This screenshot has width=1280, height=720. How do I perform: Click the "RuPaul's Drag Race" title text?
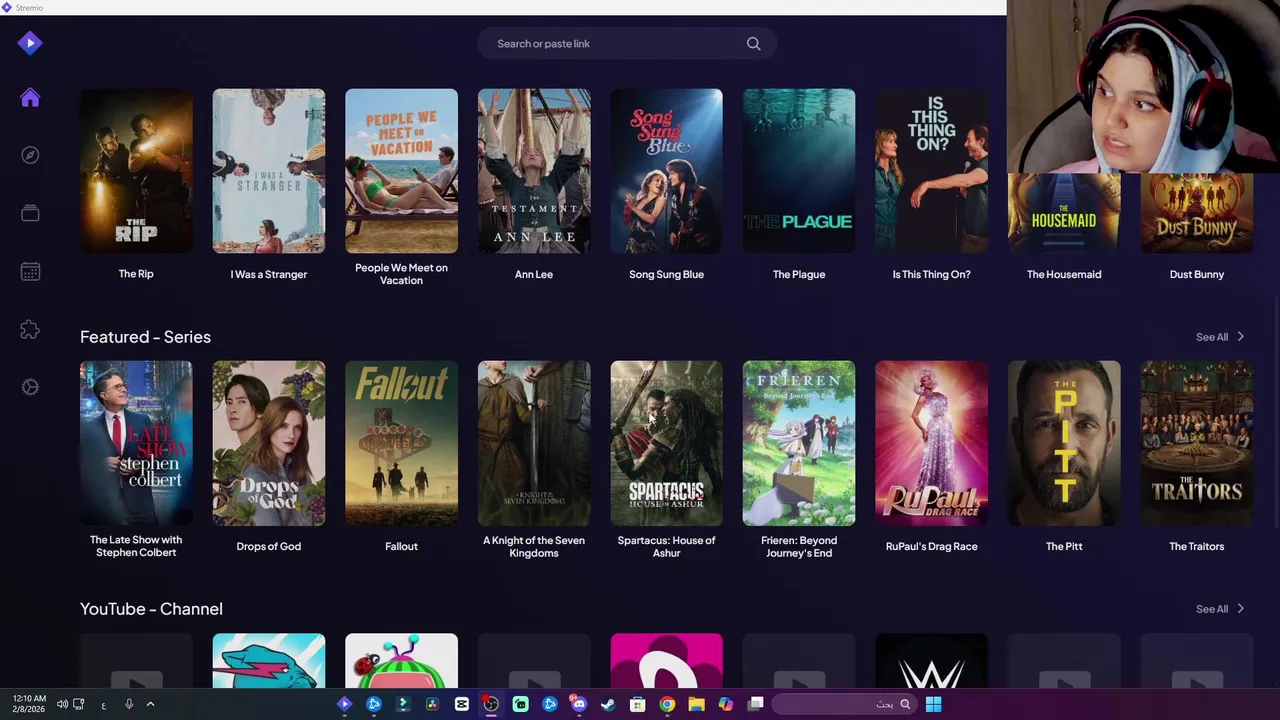(x=931, y=546)
